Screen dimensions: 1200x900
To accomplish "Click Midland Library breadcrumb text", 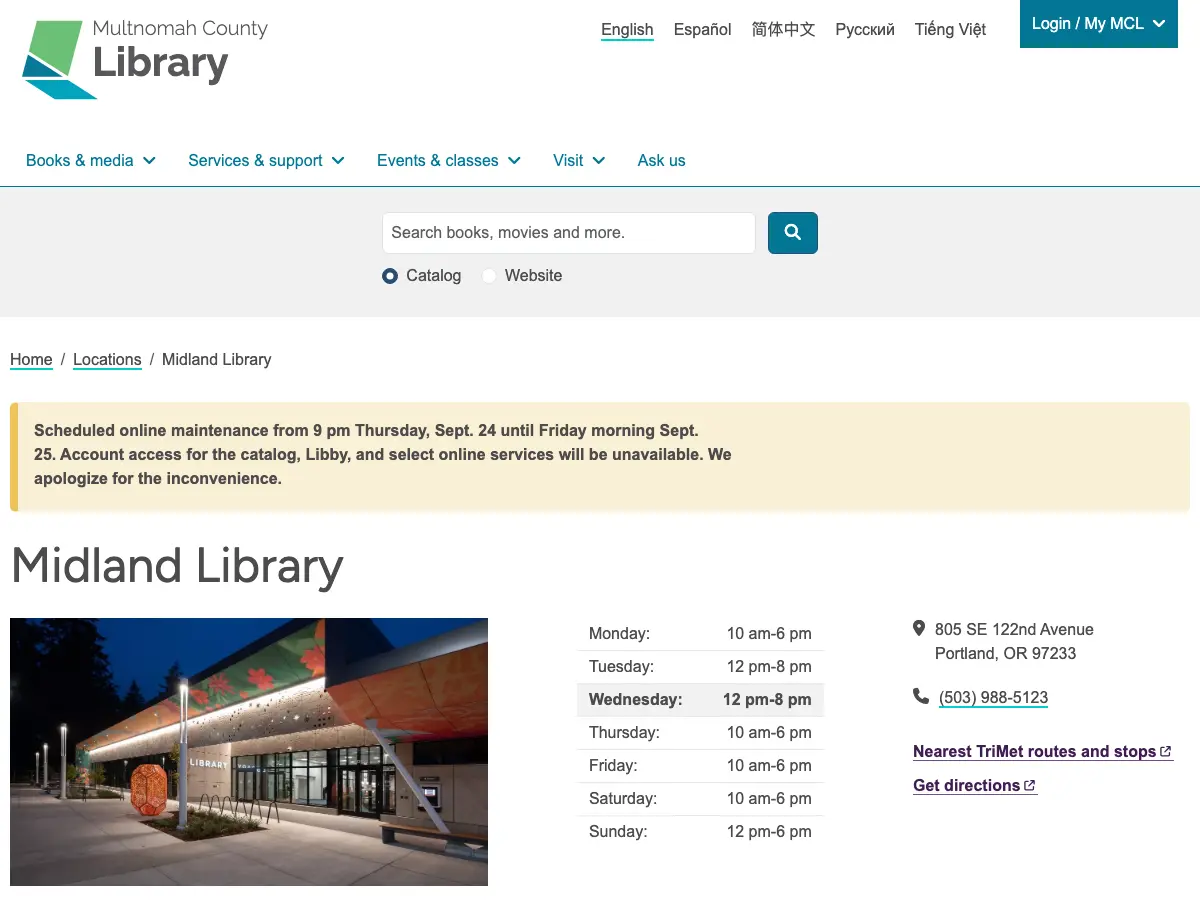I will point(217,360).
